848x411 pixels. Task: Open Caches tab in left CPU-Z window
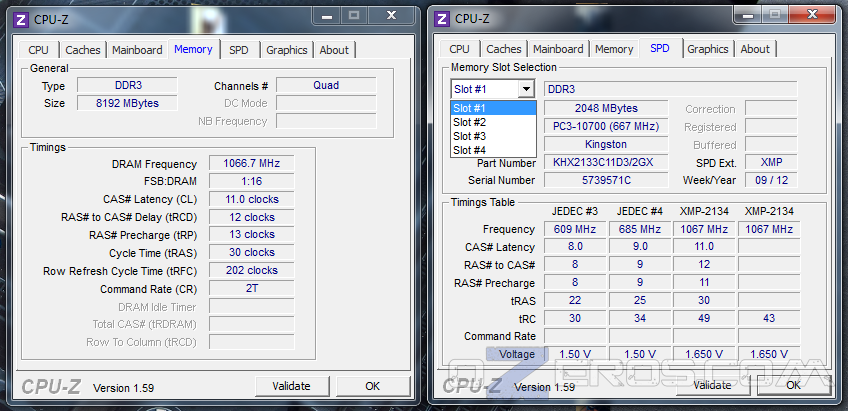[83, 50]
